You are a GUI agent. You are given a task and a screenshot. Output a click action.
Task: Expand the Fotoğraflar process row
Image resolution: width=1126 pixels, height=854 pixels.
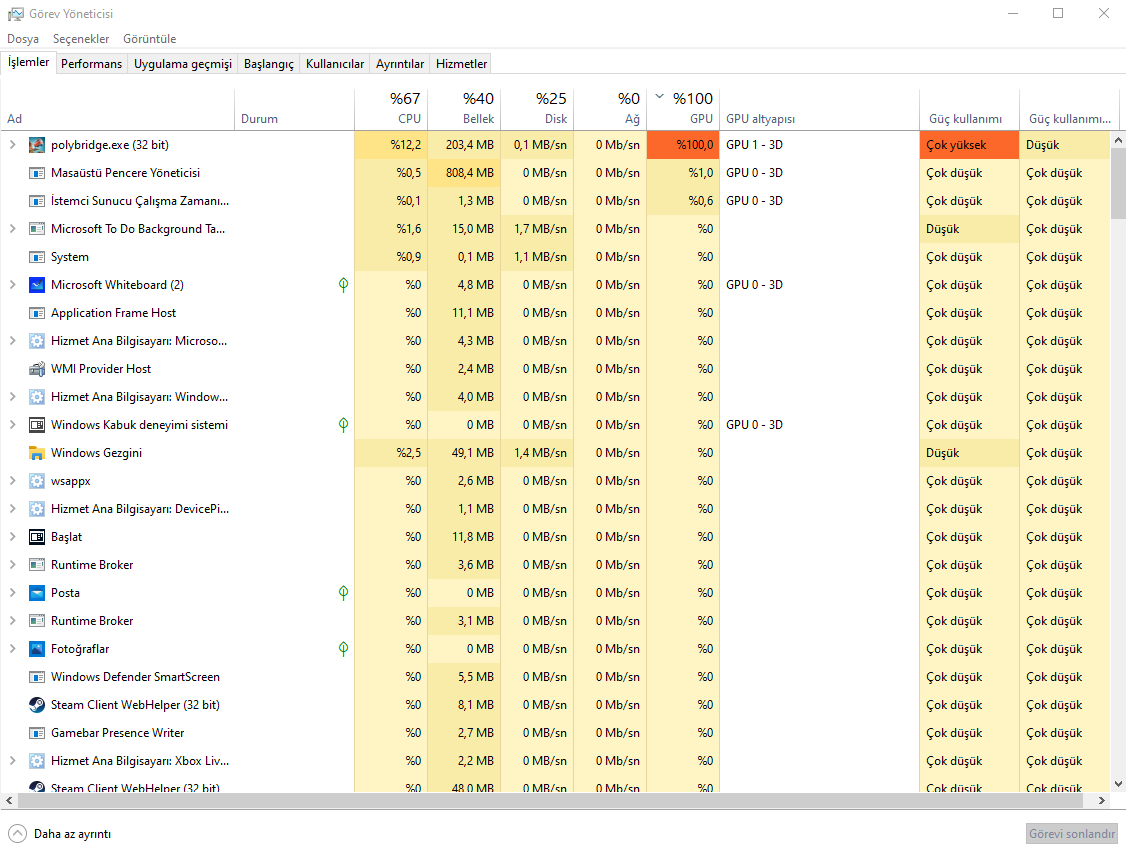pos(12,649)
